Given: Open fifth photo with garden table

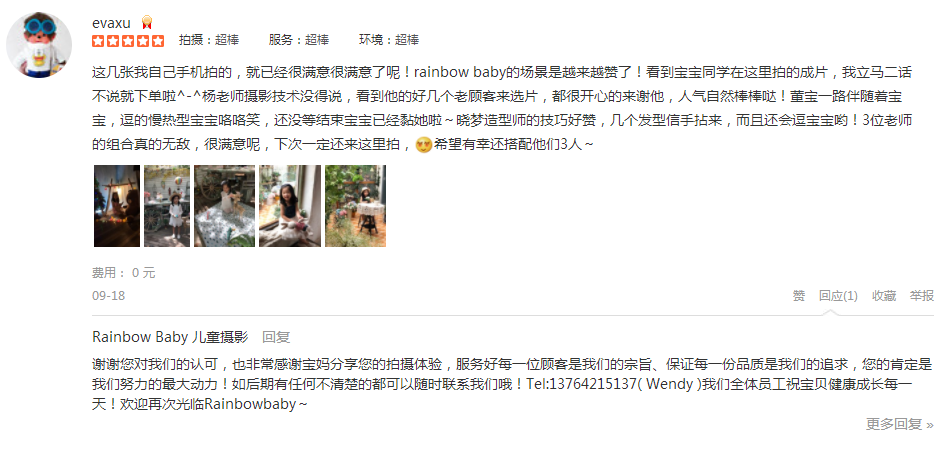Looking at the screenshot, I should click(x=356, y=206).
